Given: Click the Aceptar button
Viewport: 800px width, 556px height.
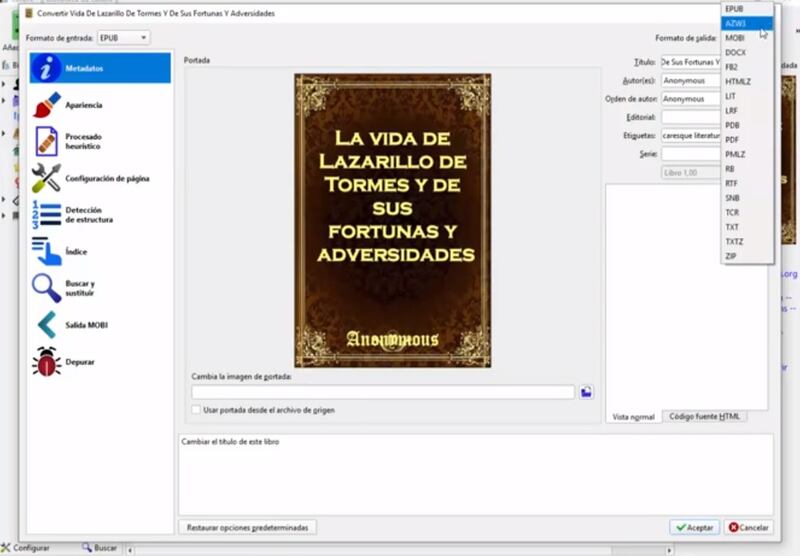Looking at the screenshot, I should point(694,527).
